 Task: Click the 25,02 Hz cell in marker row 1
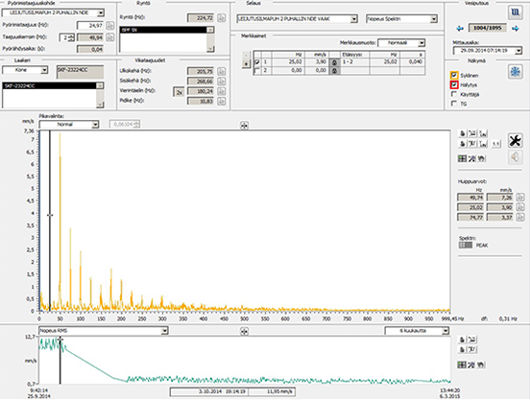288,62
